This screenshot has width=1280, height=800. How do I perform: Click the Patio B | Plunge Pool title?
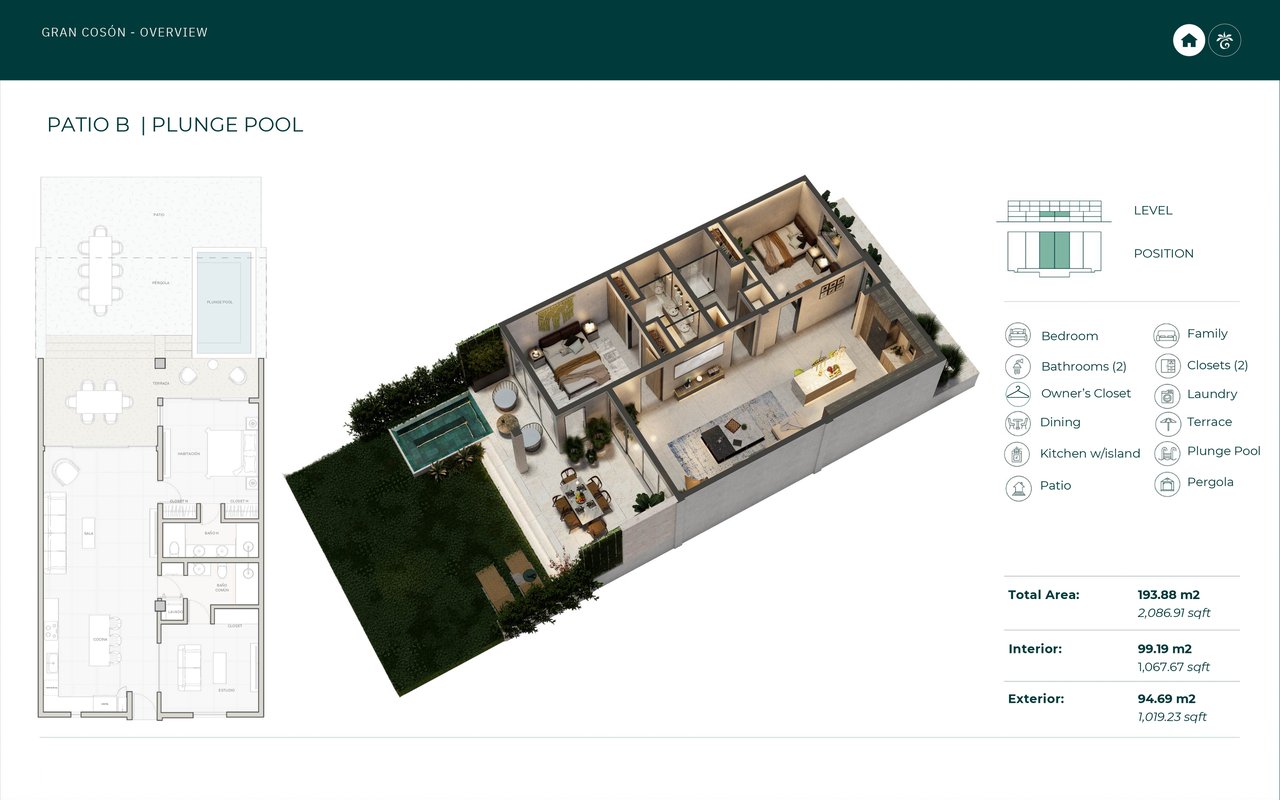click(175, 125)
